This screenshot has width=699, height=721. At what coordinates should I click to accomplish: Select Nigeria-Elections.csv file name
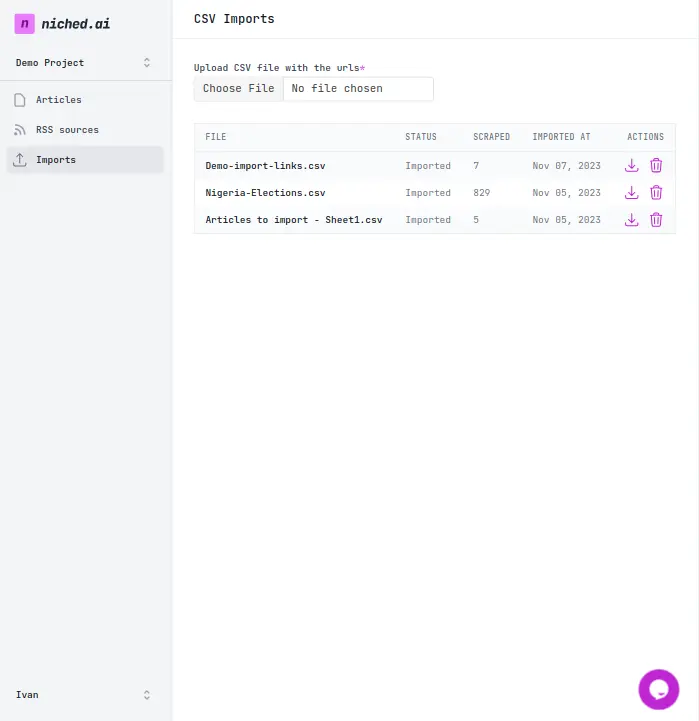pos(265,193)
